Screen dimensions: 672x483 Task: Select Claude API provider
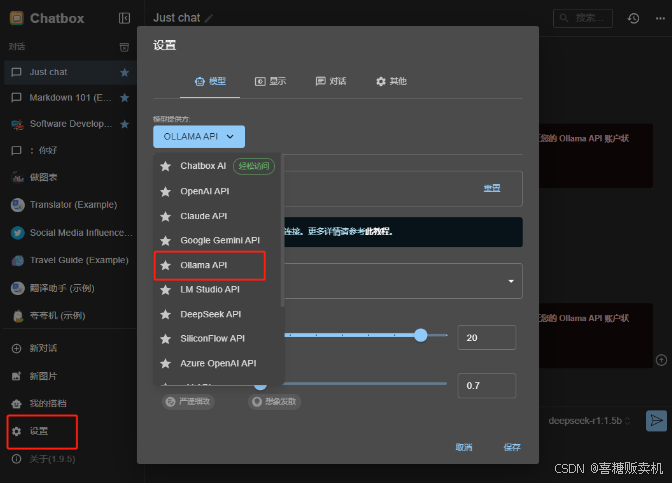(217, 216)
